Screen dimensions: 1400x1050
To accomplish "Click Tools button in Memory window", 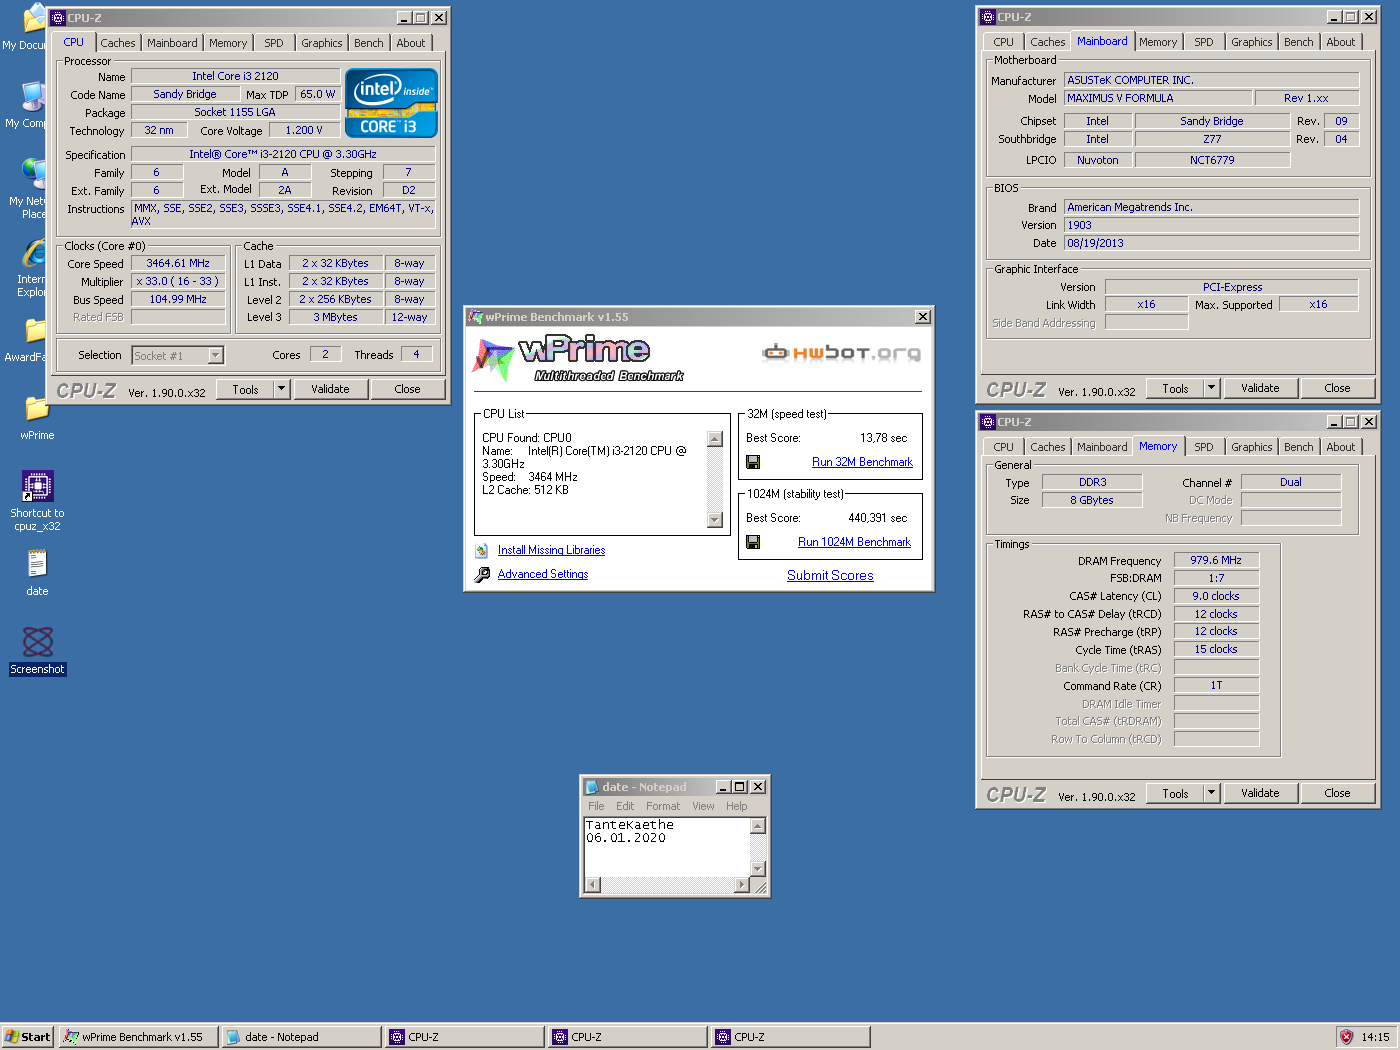I will tap(1175, 793).
